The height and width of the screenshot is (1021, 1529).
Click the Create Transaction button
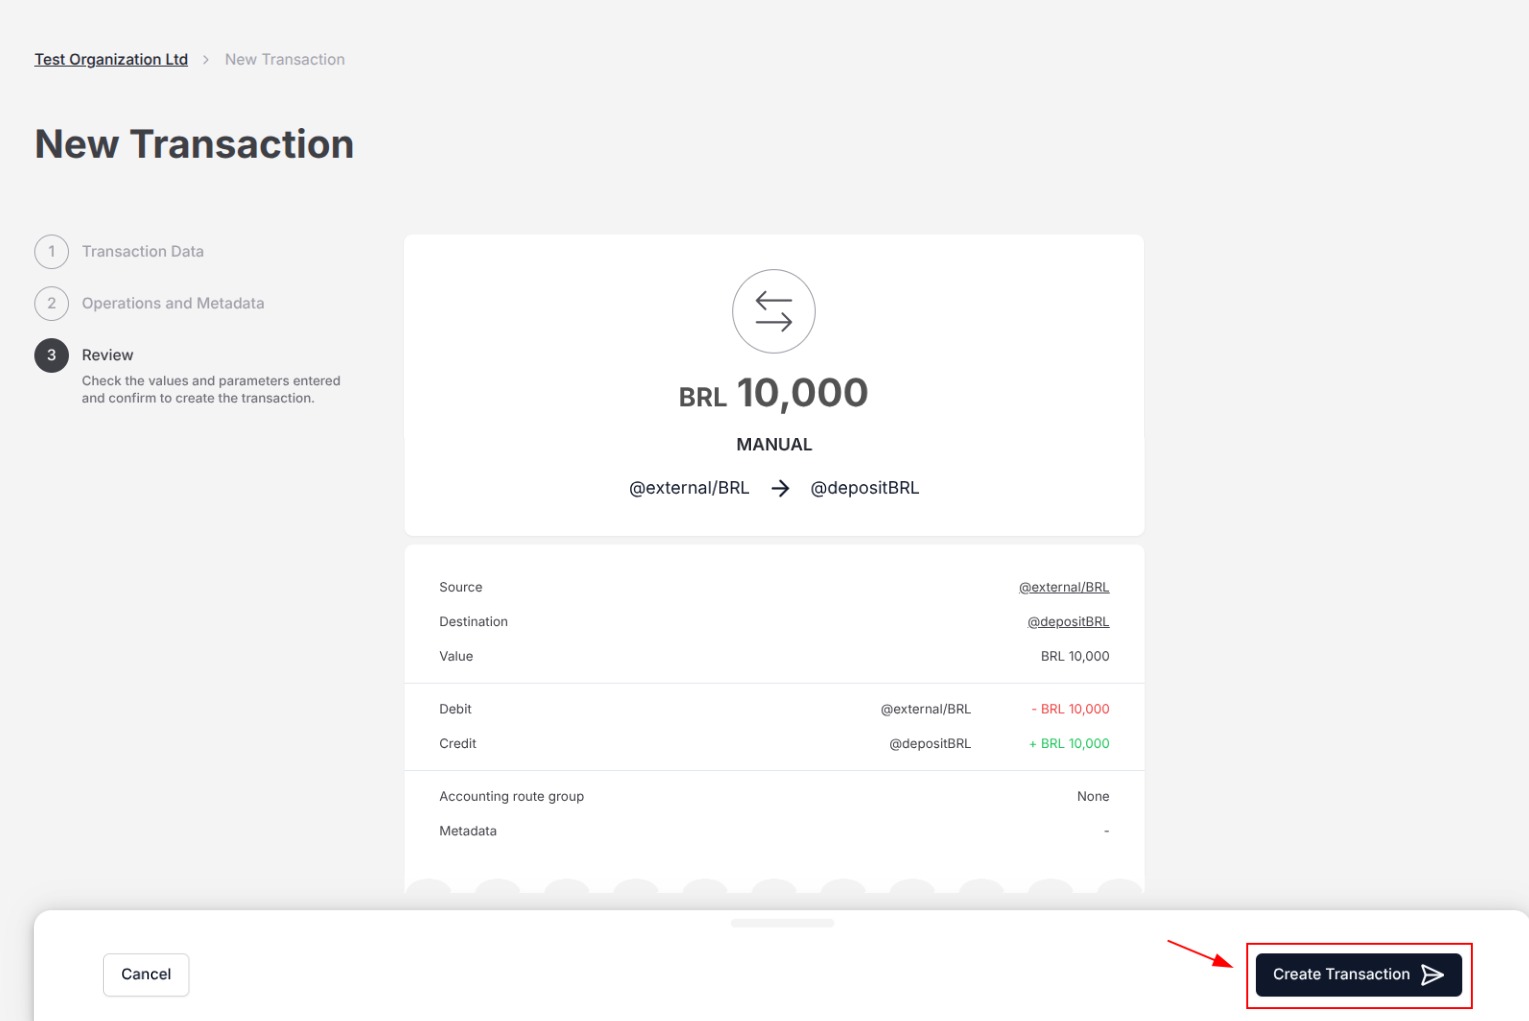coord(1358,974)
